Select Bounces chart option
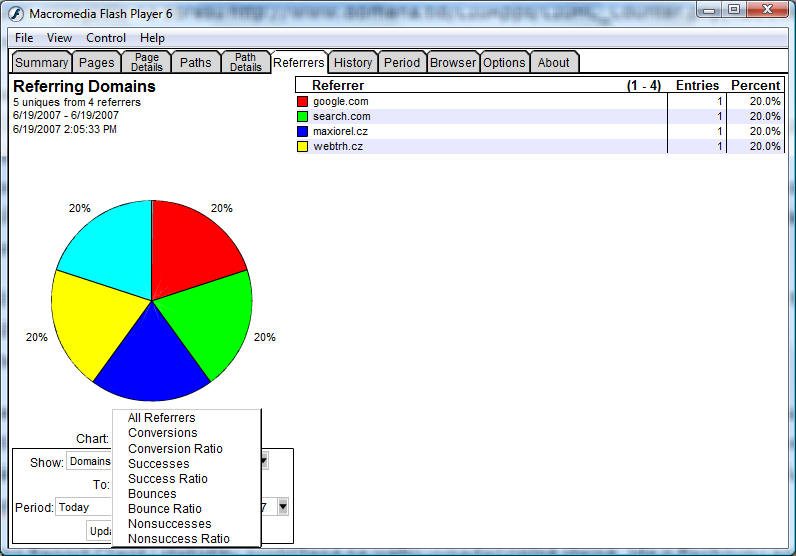This screenshot has height=556, width=796. (152, 494)
